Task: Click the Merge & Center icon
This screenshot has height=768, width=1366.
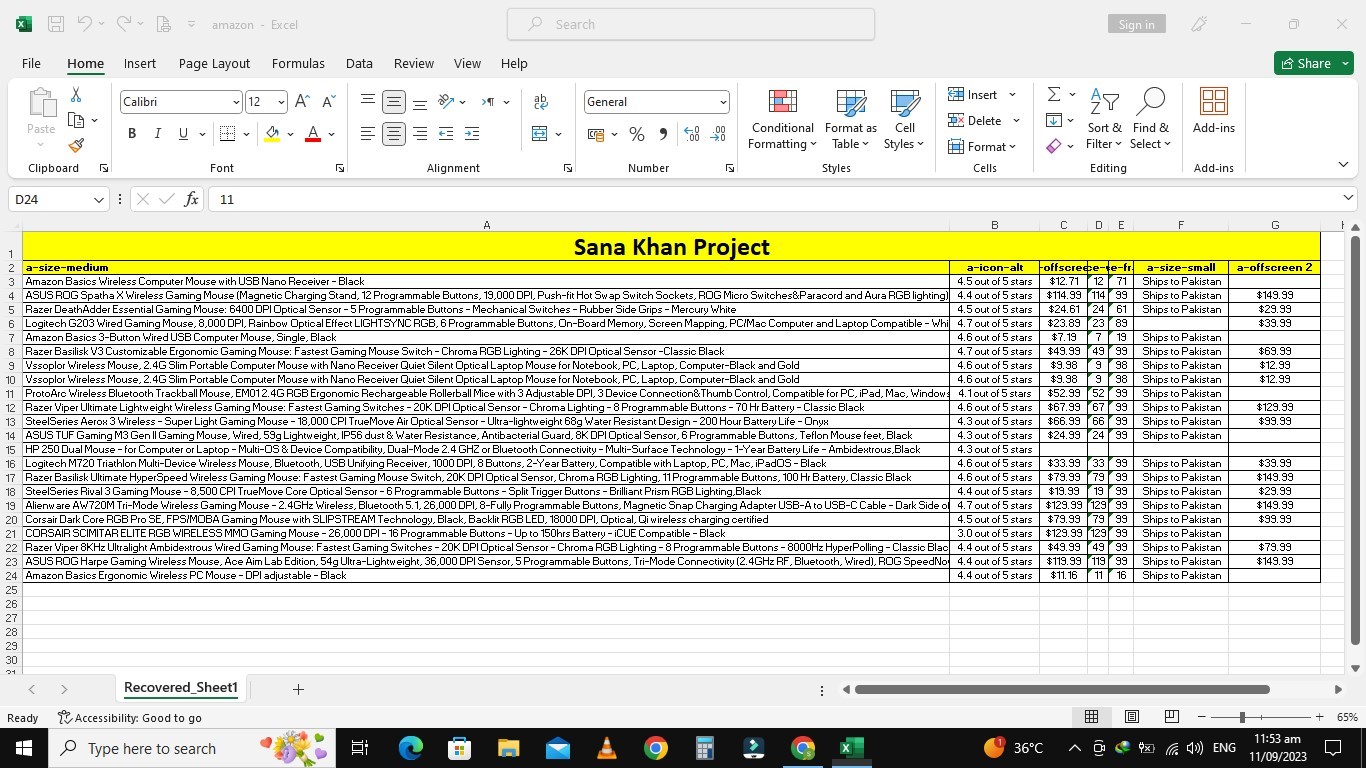Action: point(540,134)
